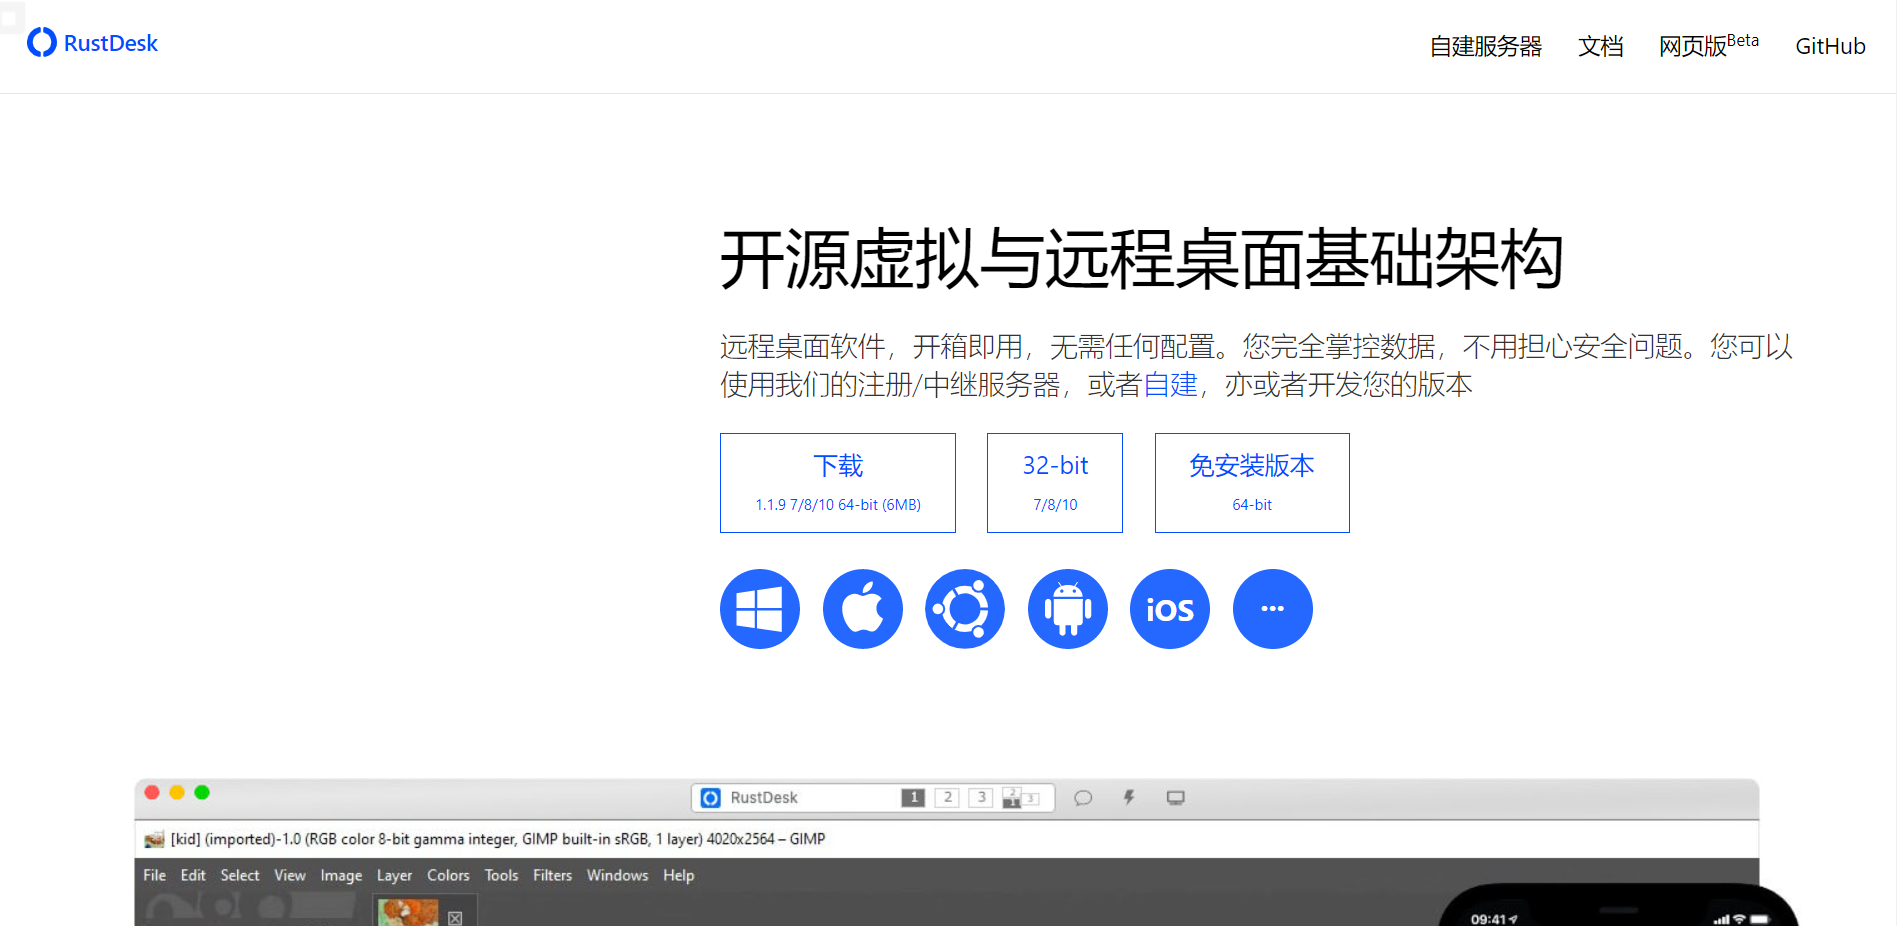This screenshot has height=926, width=1897.
Task: Click the all-displays icon next to display 3
Action: 1021,798
